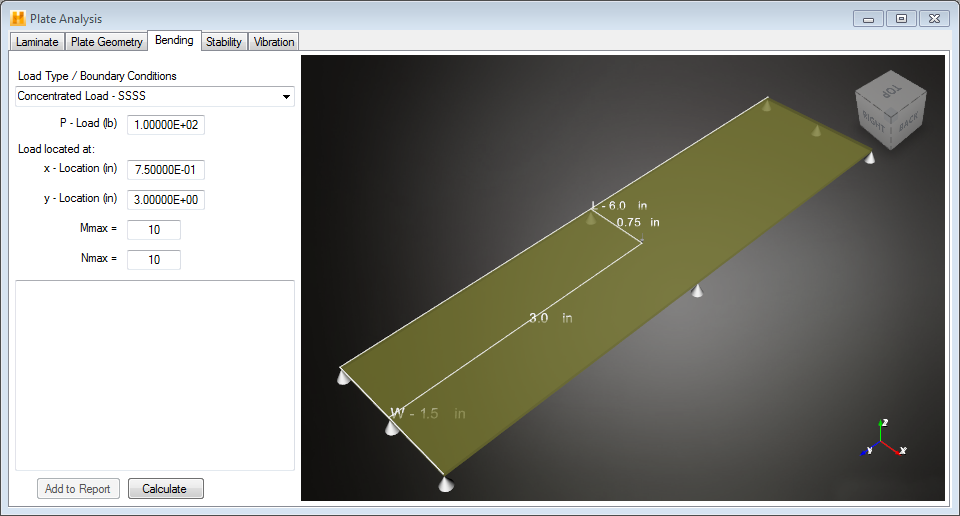Maximize the Plate Analysis window
960x516 pixels.
coord(901,18)
